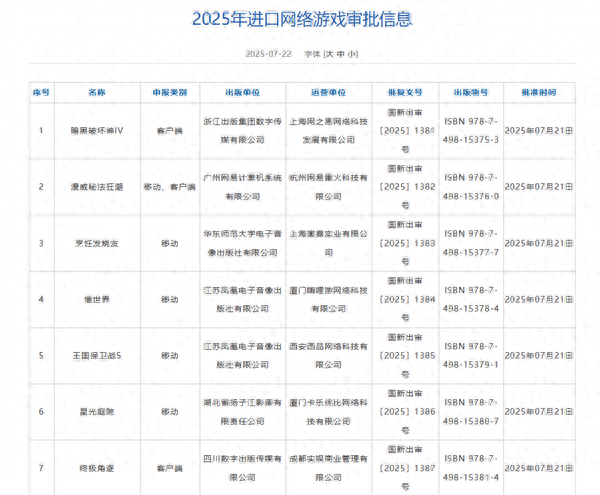Click publisher 浙江出版集团数字传媒有限公司
600x495 pixels.
pos(243,131)
